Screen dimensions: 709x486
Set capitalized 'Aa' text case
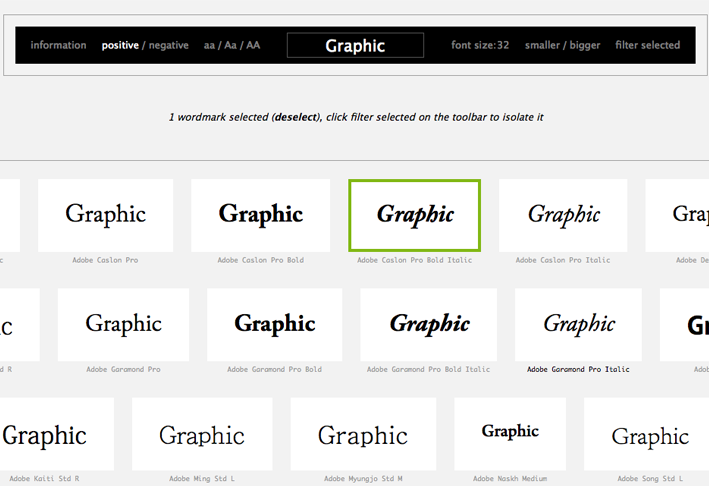pyautogui.click(x=231, y=45)
